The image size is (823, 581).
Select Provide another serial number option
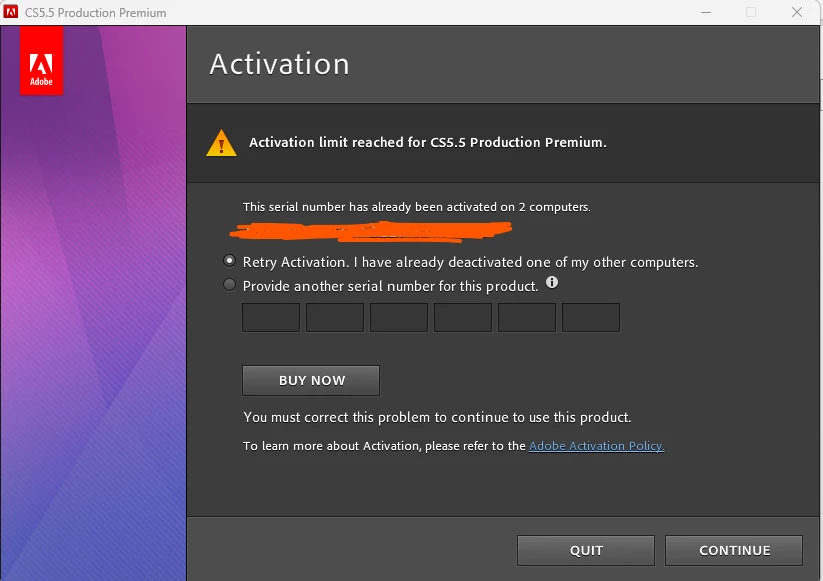[229, 285]
